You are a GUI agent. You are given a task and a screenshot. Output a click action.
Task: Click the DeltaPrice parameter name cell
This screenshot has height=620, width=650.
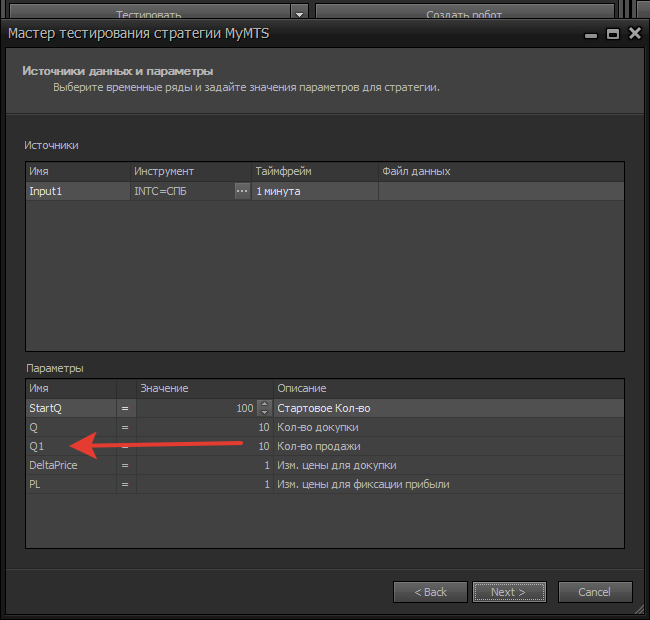(x=70, y=465)
